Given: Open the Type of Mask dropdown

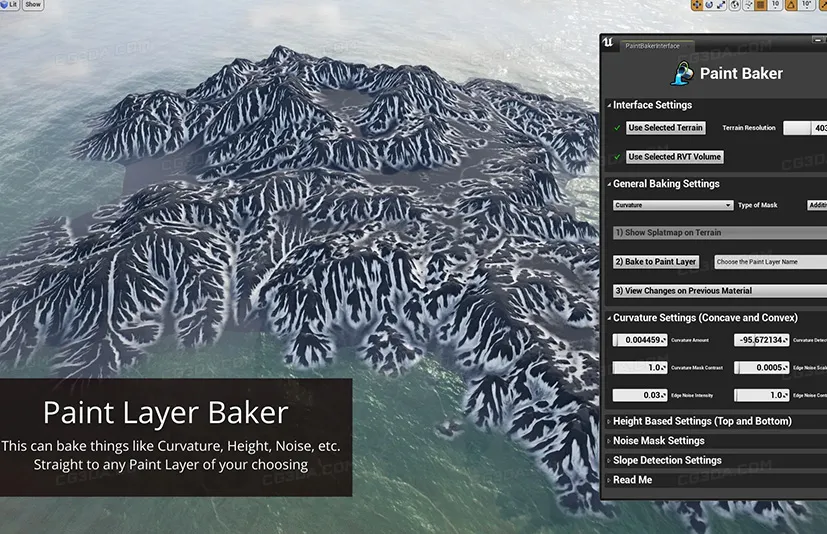Looking at the screenshot, I should (x=817, y=205).
